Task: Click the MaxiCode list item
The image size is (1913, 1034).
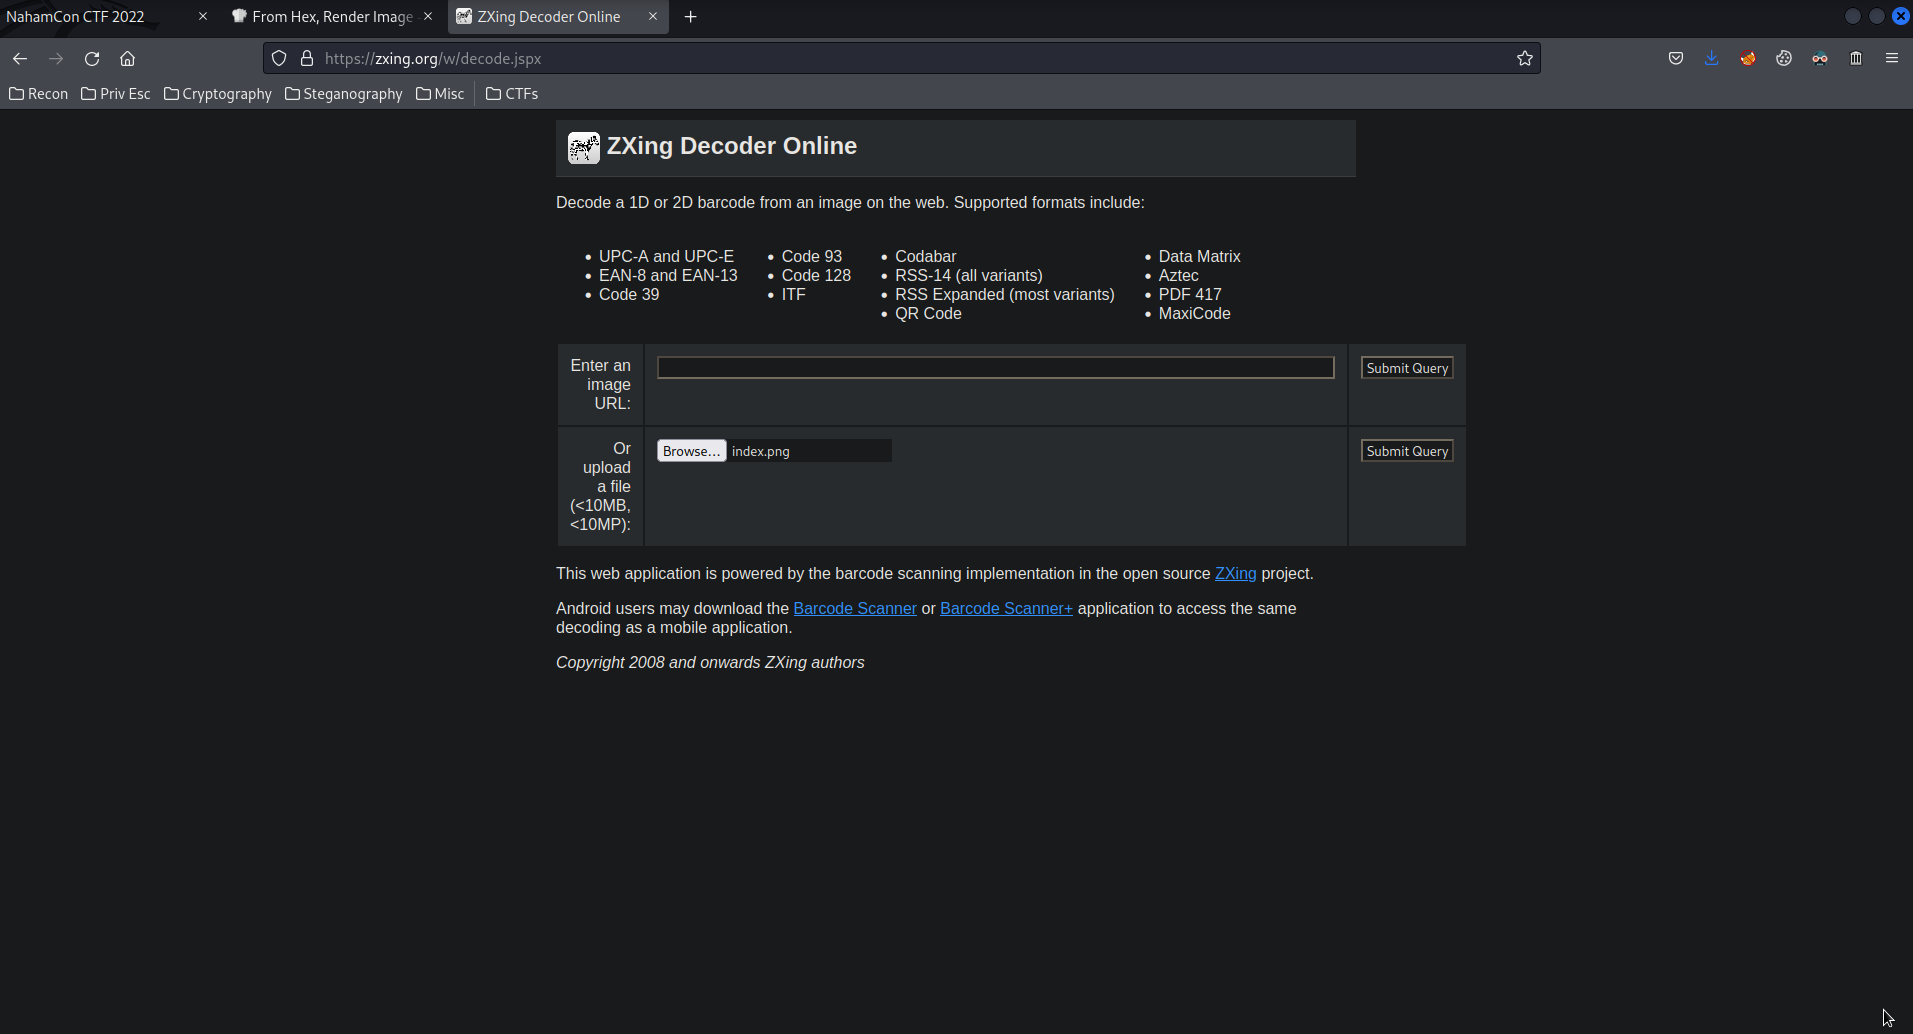Action: pyautogui.click(x=1194, y=314)
